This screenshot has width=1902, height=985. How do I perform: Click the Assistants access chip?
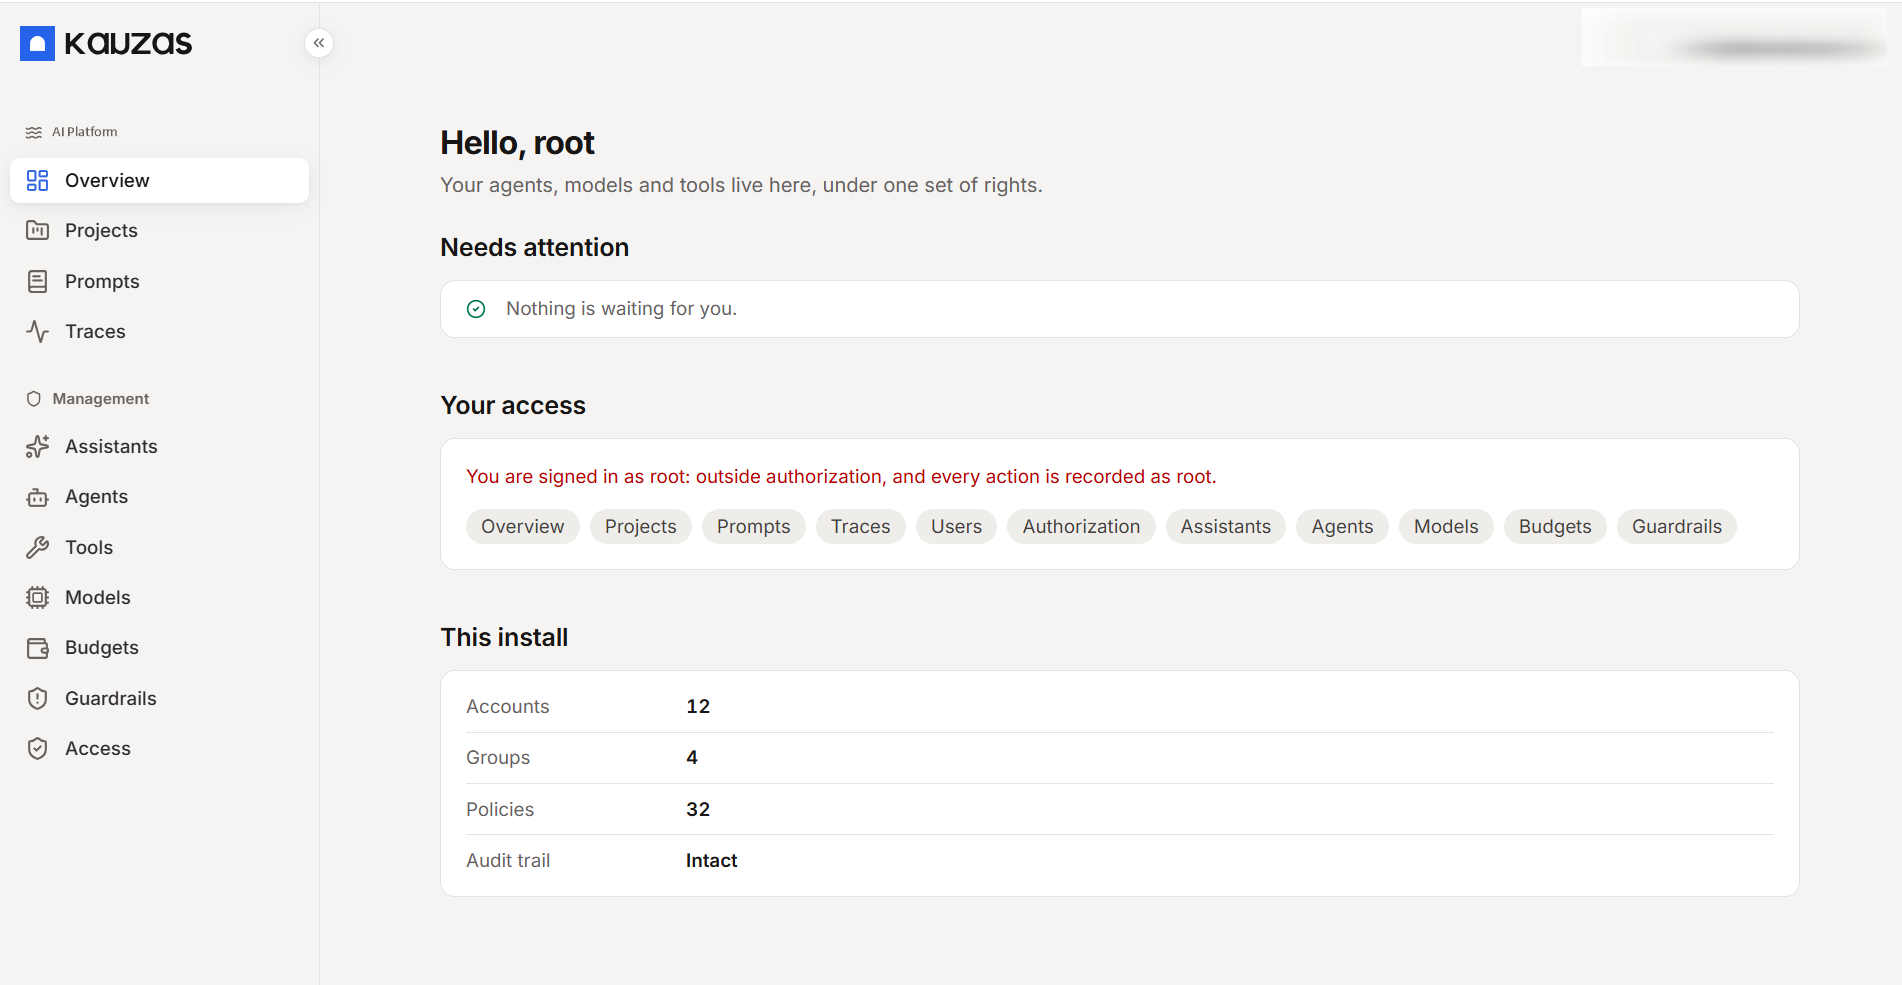pyautogui.click(x=1225, y=526)
